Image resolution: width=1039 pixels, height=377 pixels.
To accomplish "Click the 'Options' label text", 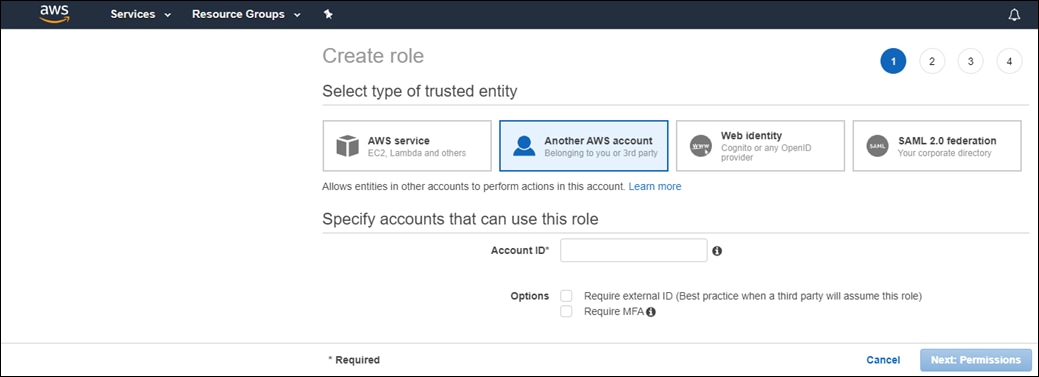I will (x=529, y=296).
